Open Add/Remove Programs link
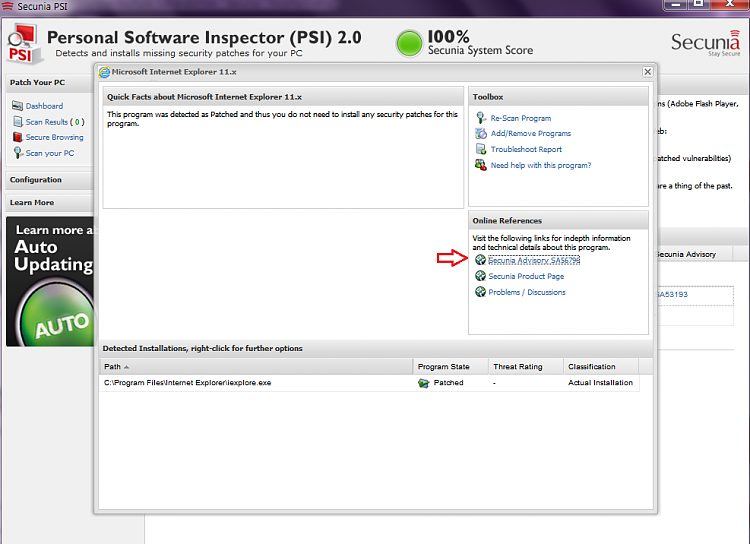750x544 pixels. (531, 133)
